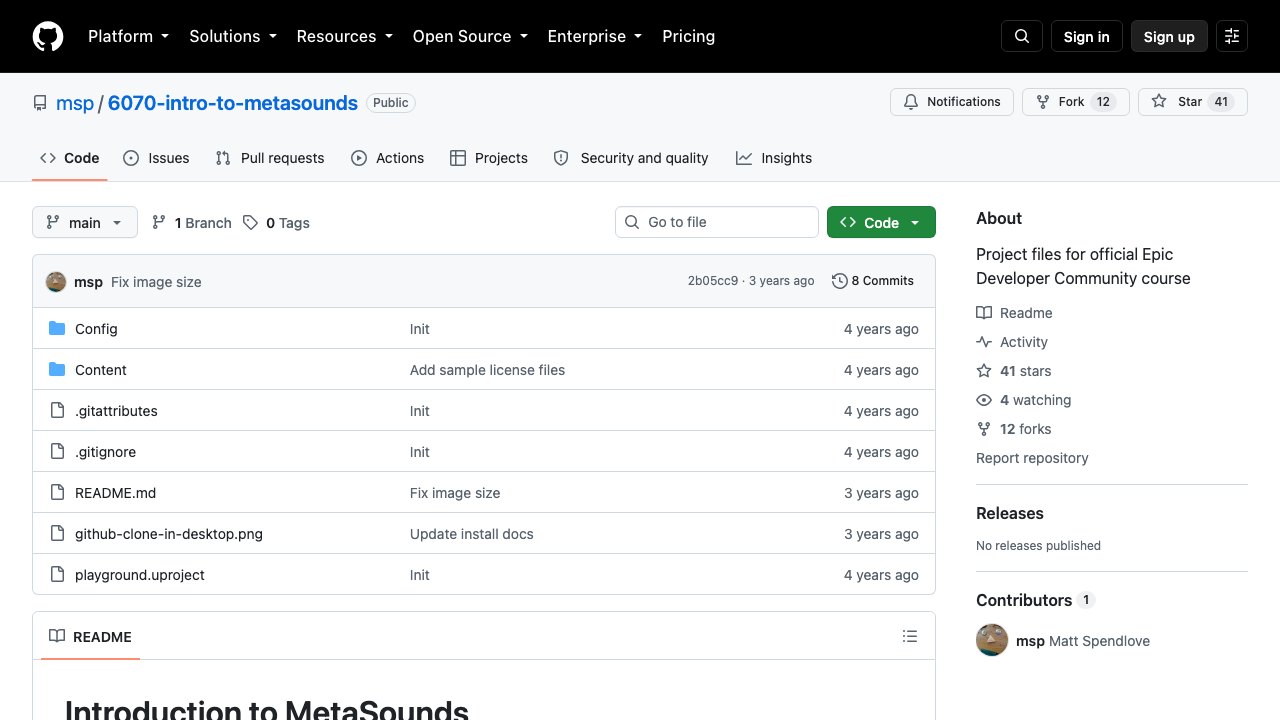Open msp Matt Spendlove contributor profile
The width and height of the screenshot is (1280, 720).
click(1083, 641)
